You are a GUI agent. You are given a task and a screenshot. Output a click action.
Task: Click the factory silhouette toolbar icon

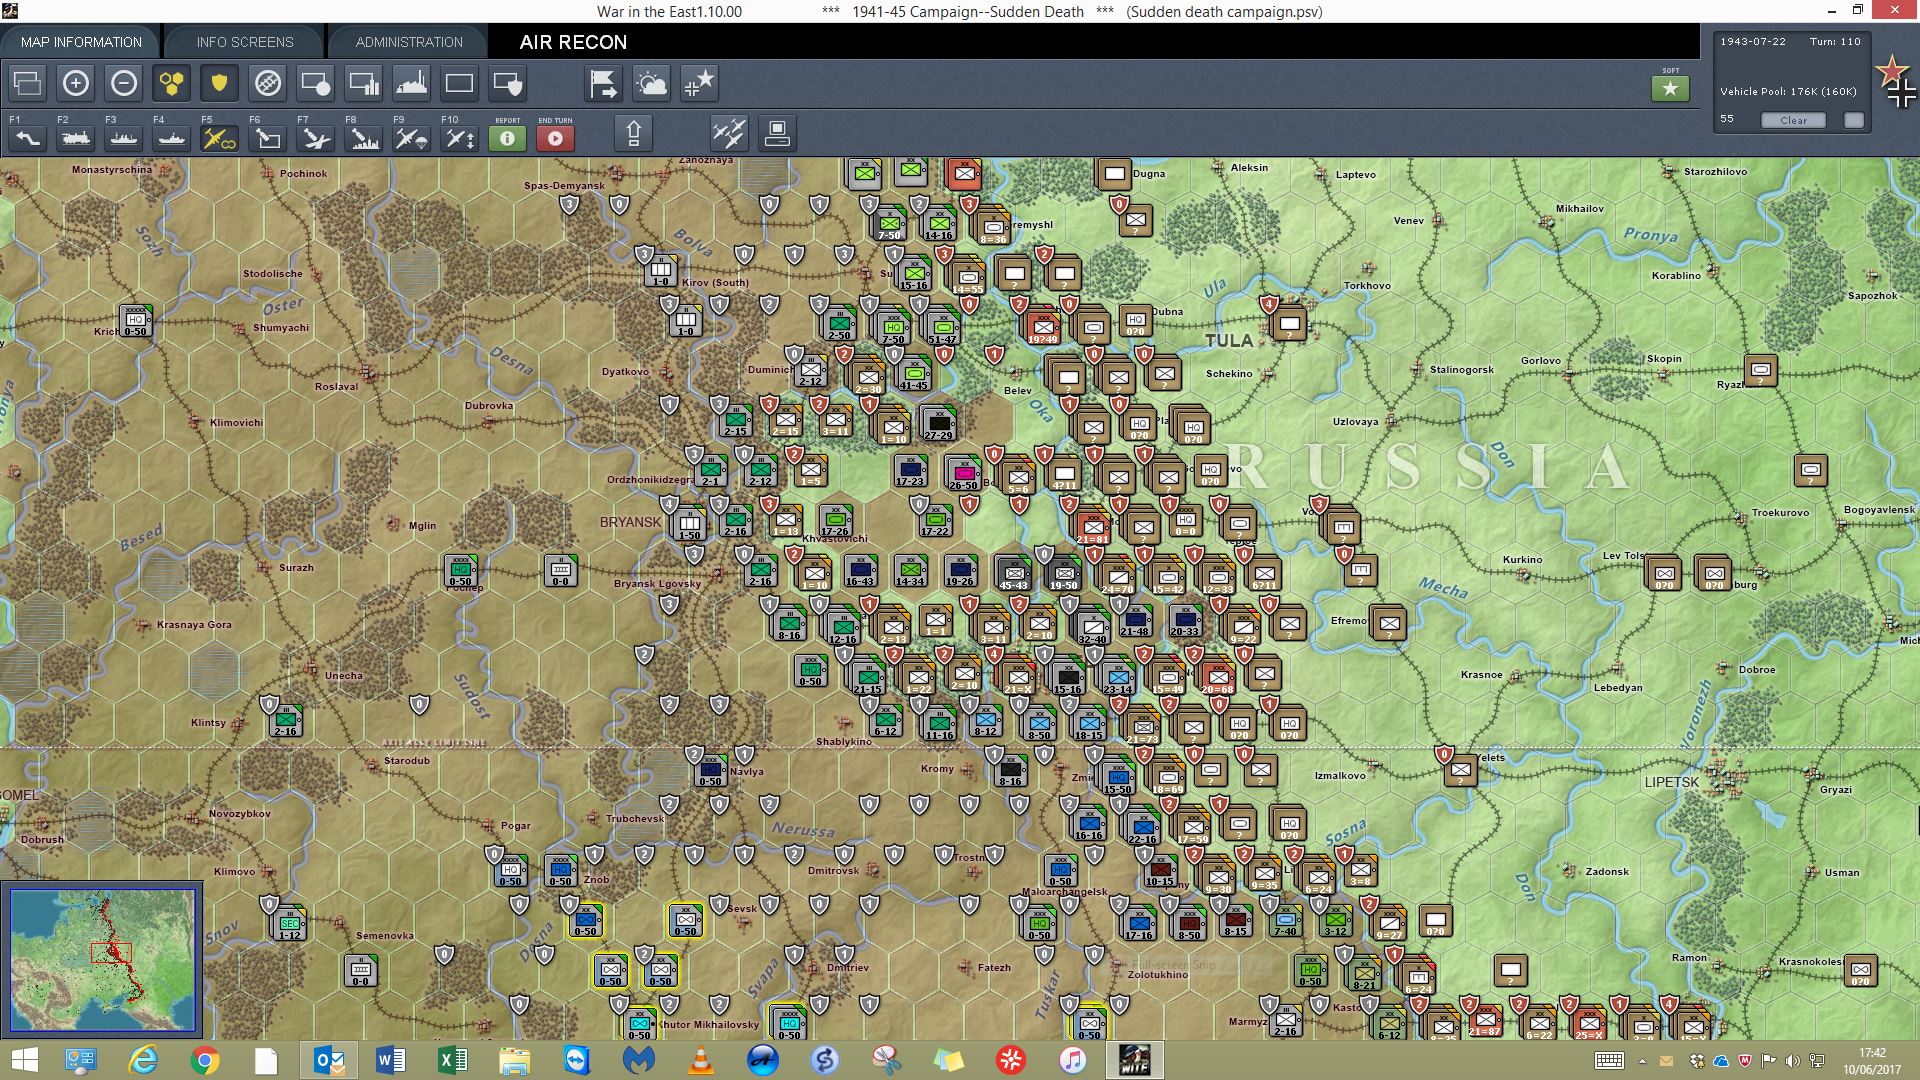coord(411,83)
